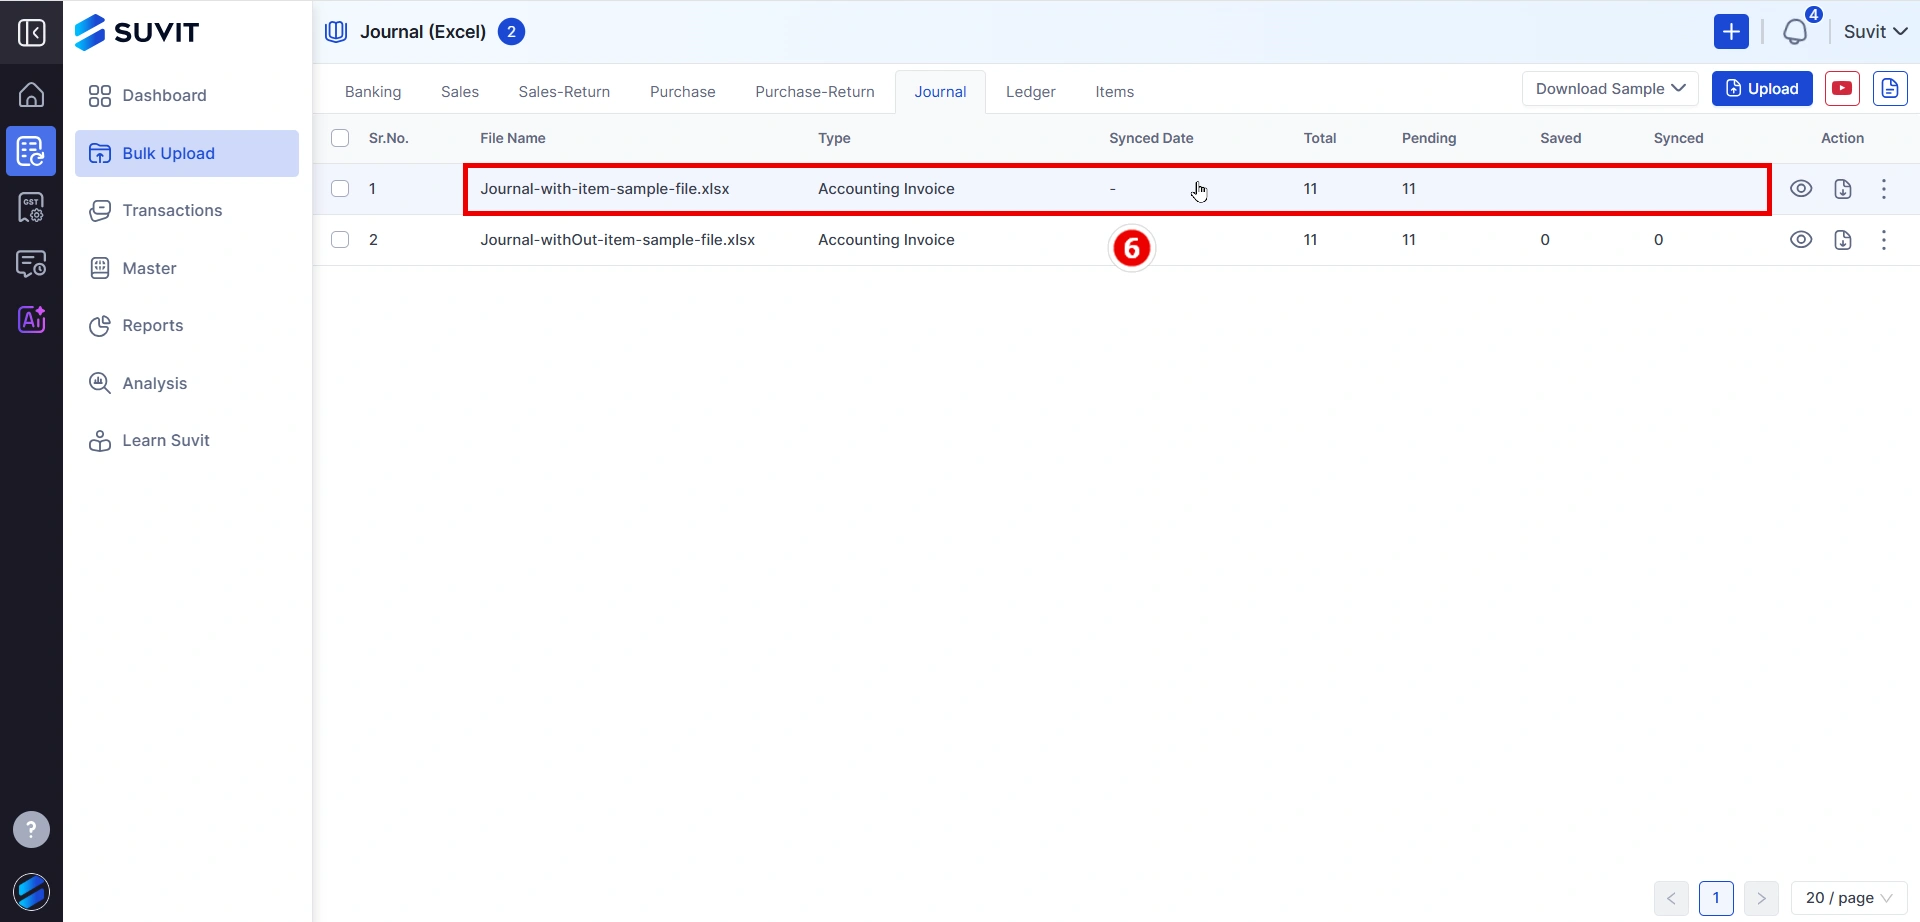Click the blue count badge 2 near title
This screenshot has width=1920, height=922.
pos(512,32)
